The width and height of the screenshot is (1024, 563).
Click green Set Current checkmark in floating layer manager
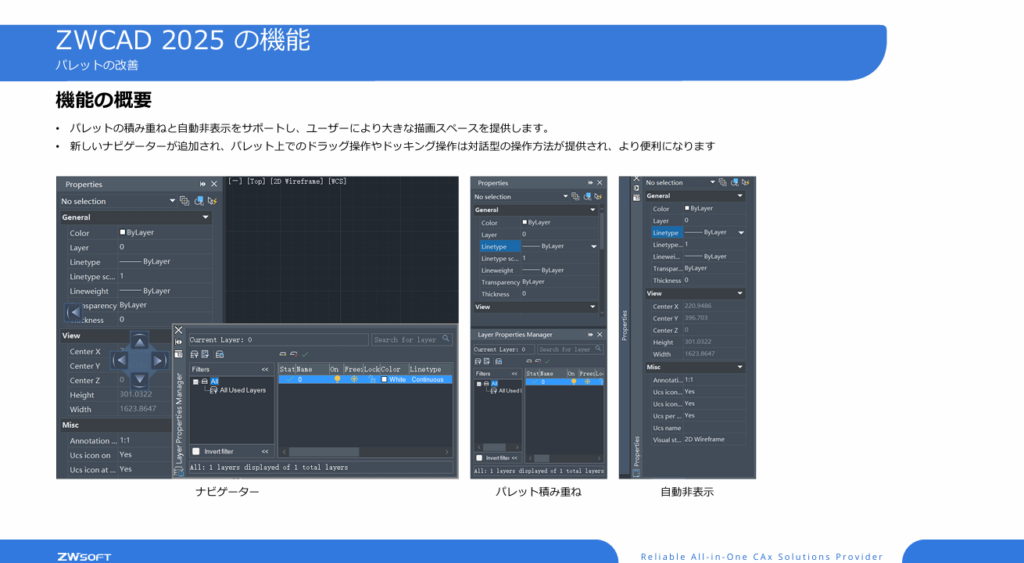point(305,354)
